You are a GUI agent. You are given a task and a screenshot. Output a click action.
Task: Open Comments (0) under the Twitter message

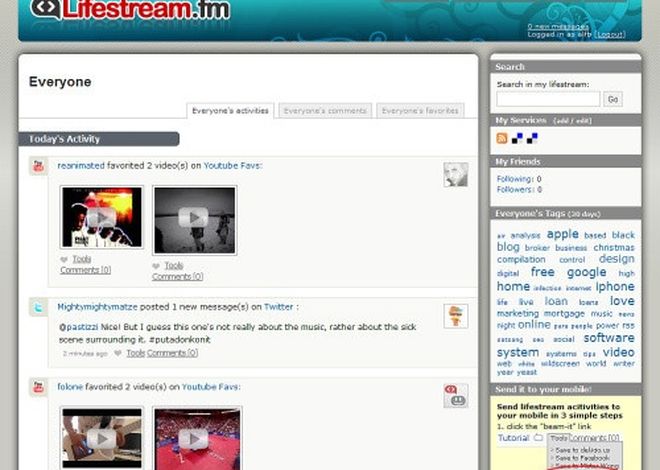coord(173,353)
